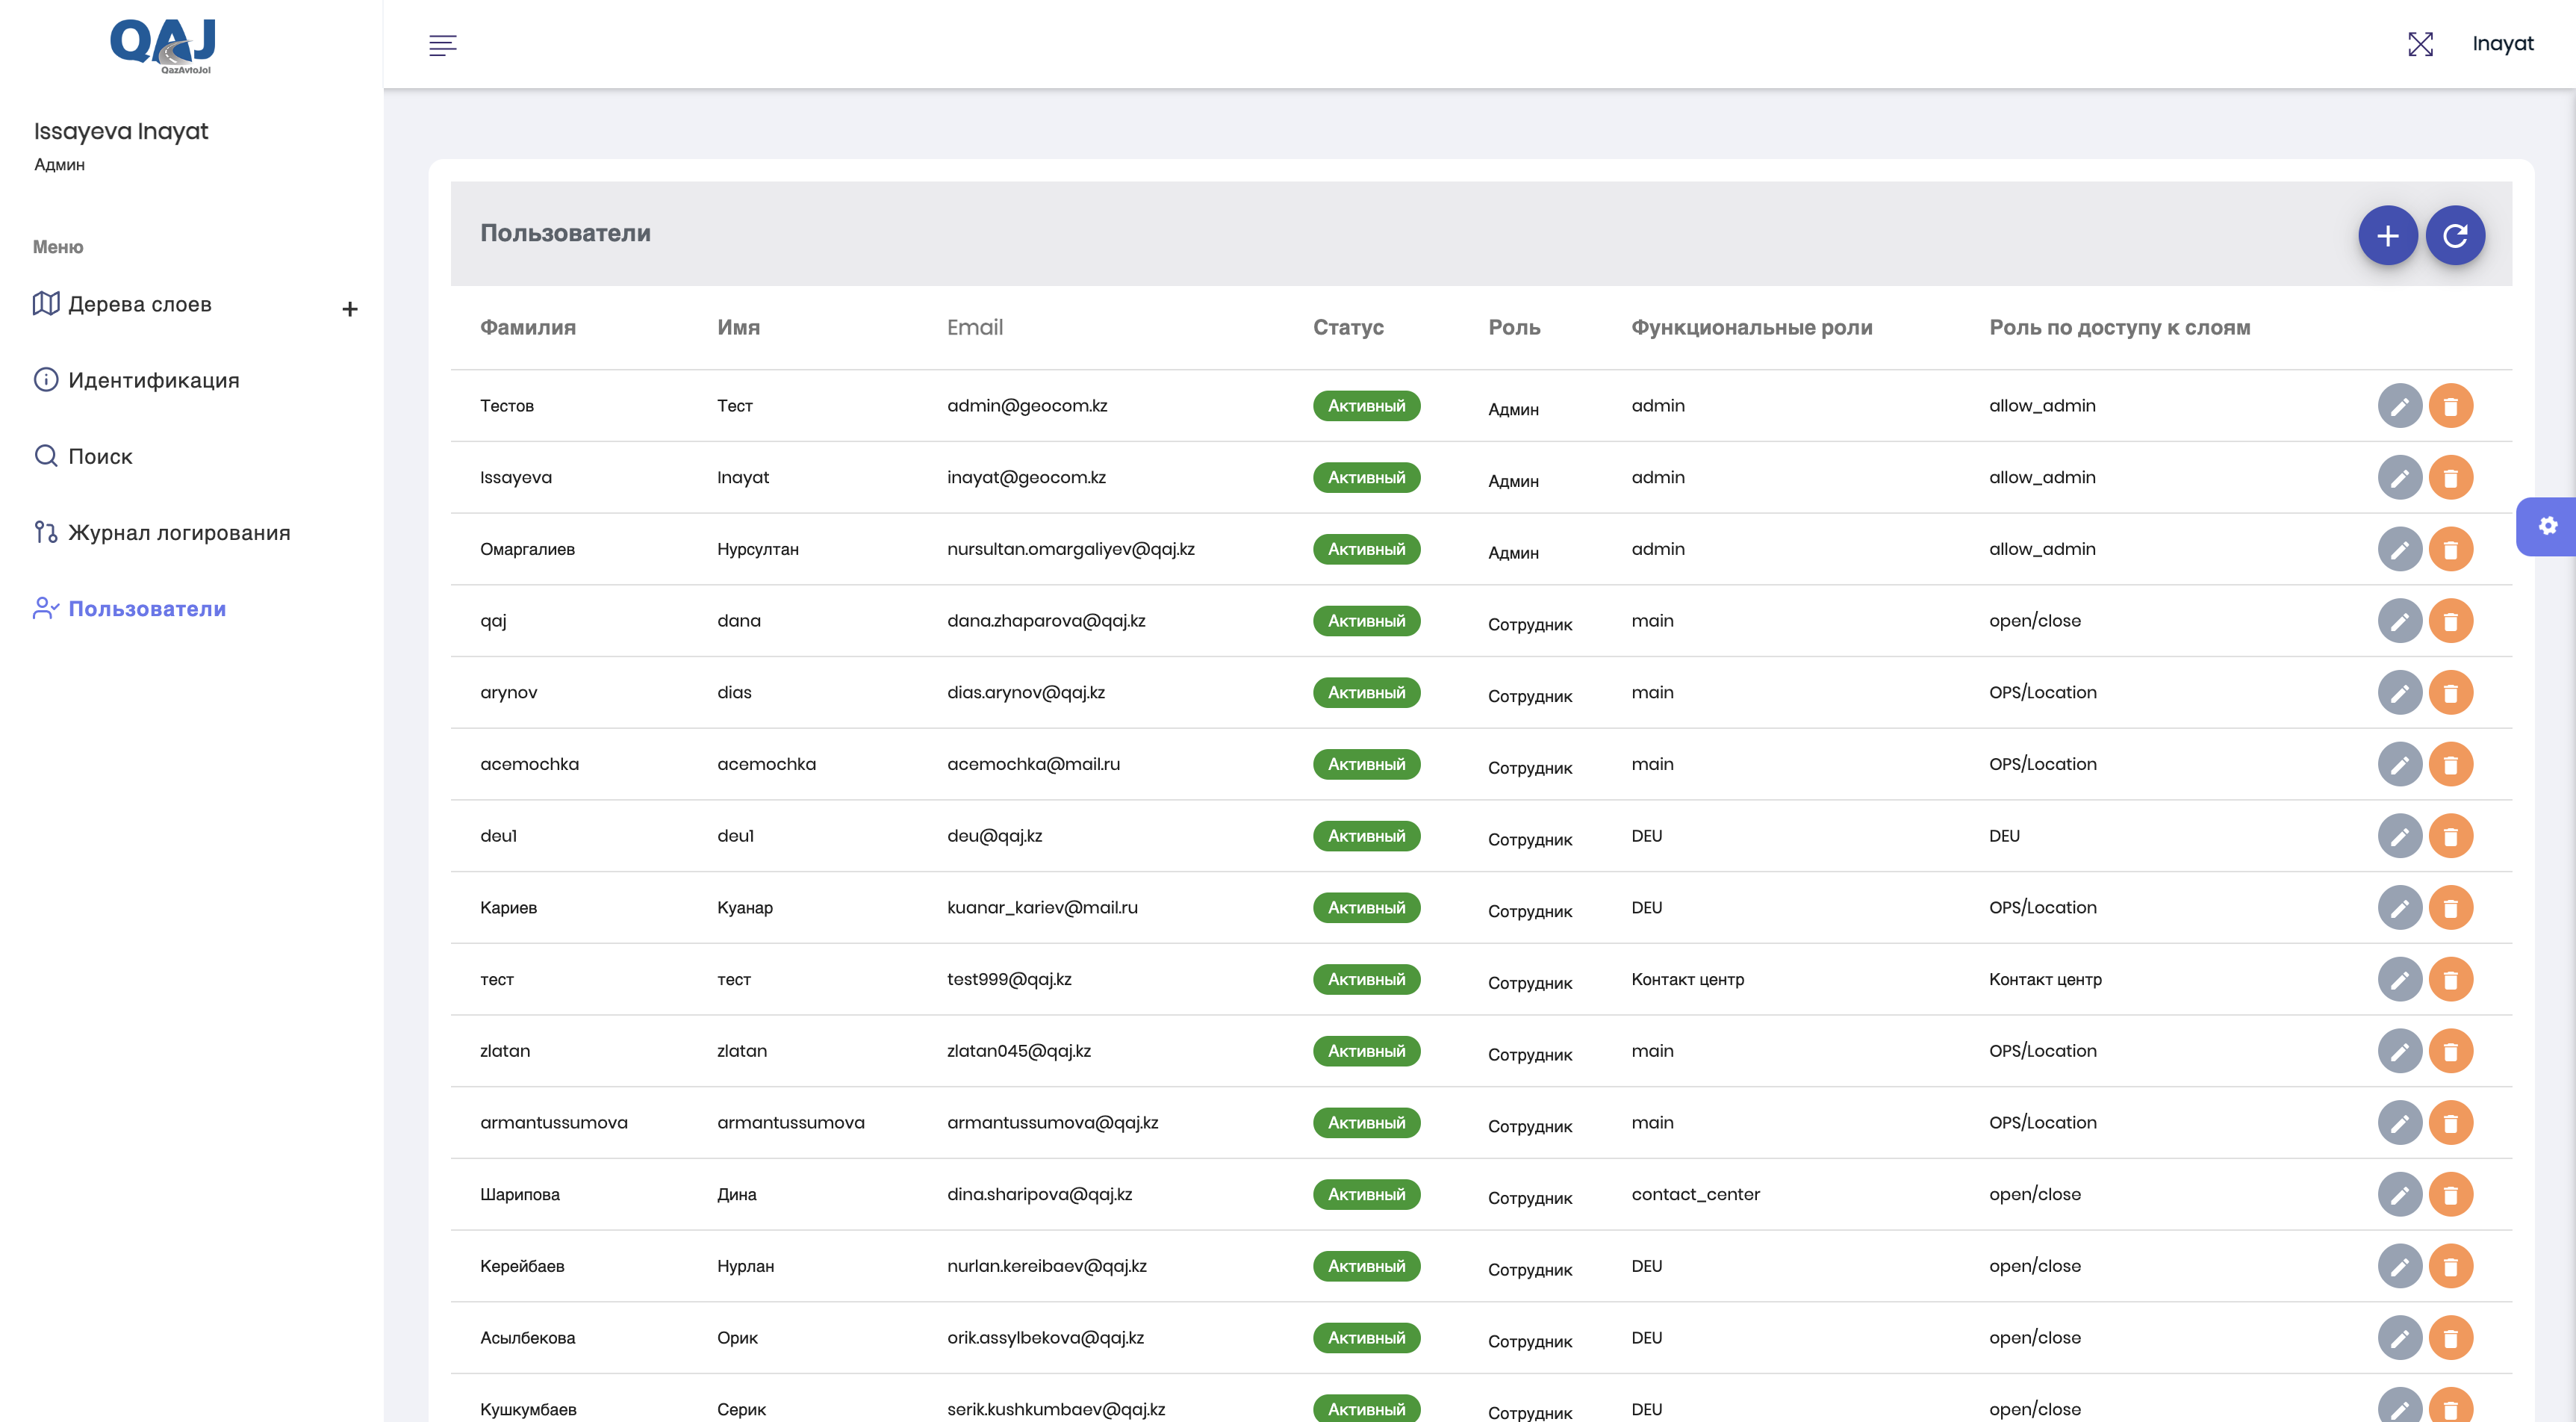Toggle sidebar with hamburger menu icon
Viewport: 2576px width, 1422px height.
coord(442,45)
